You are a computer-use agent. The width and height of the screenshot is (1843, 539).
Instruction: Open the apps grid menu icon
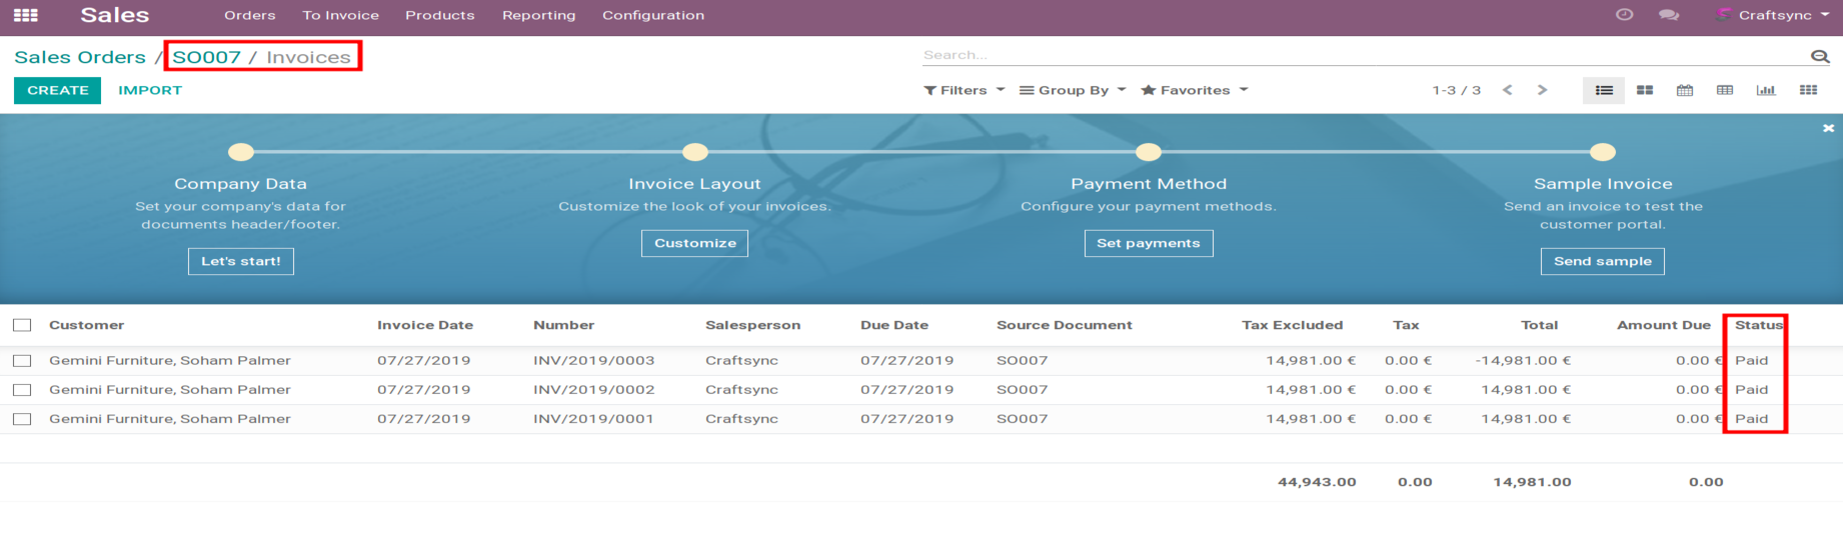click(x=26, y=15)
